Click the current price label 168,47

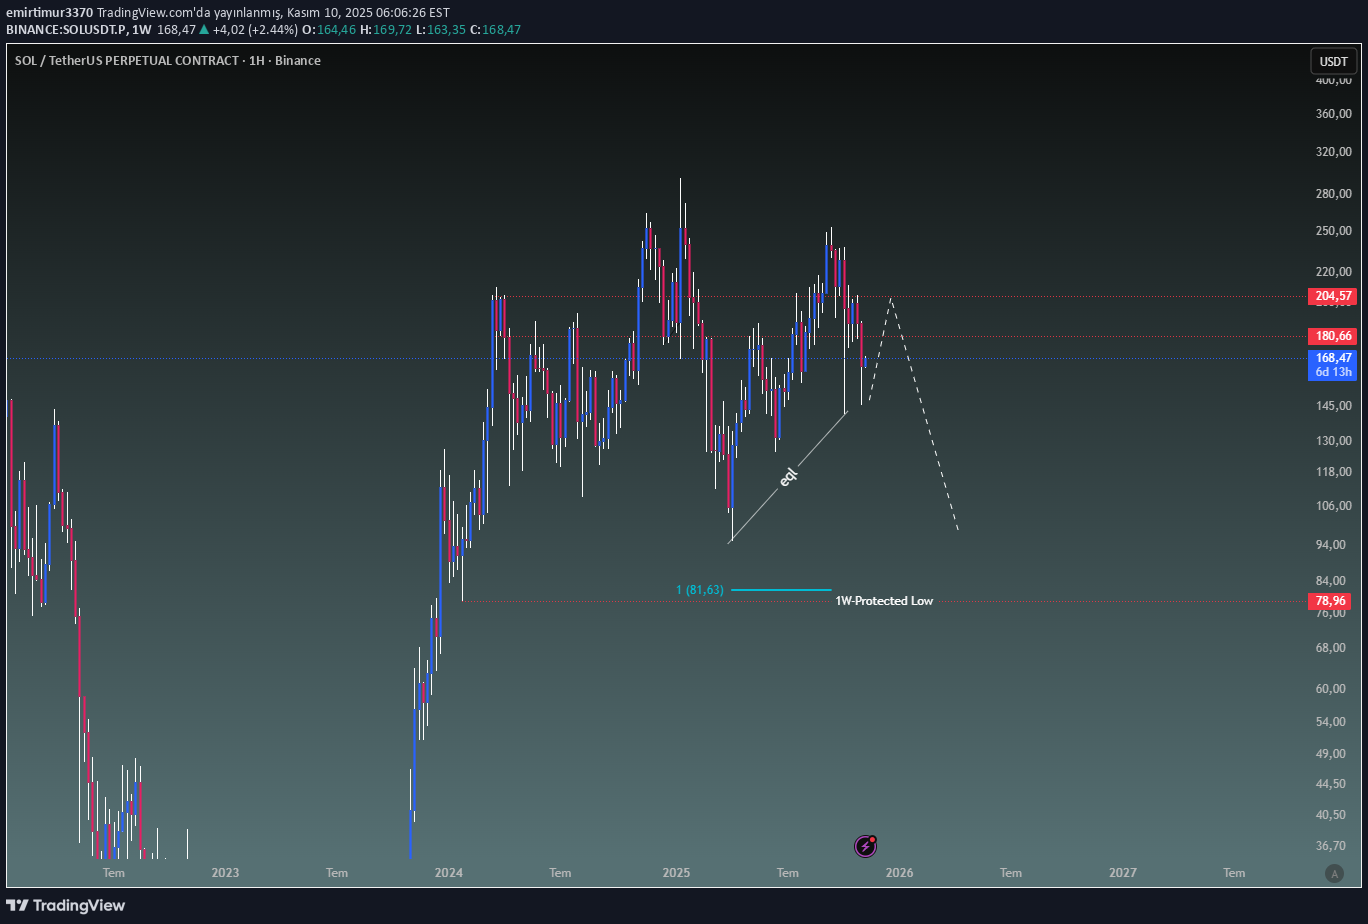[x=1334, y=357]
